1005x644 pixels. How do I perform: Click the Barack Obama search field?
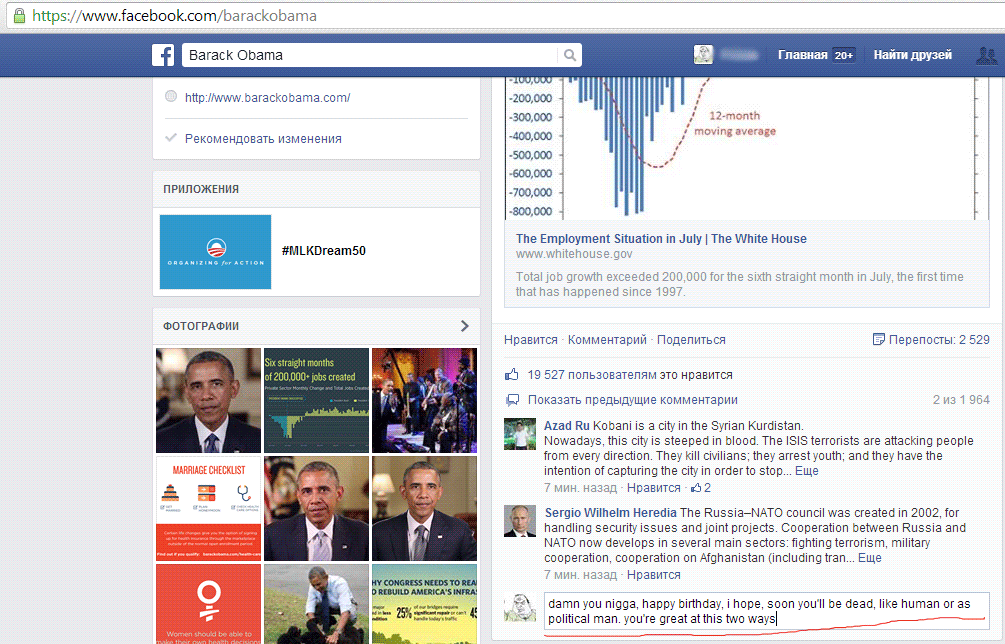pos(370,55)
